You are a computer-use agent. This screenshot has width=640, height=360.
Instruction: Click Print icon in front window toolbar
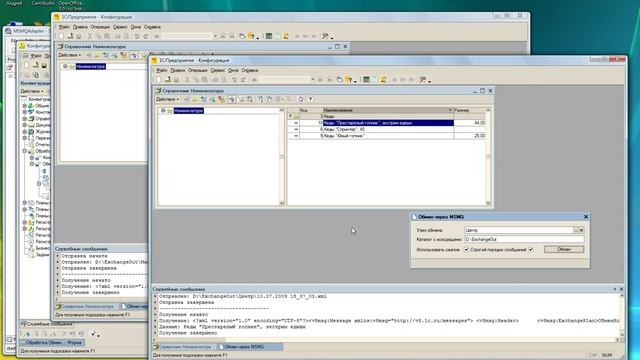[x=216, y=80]
